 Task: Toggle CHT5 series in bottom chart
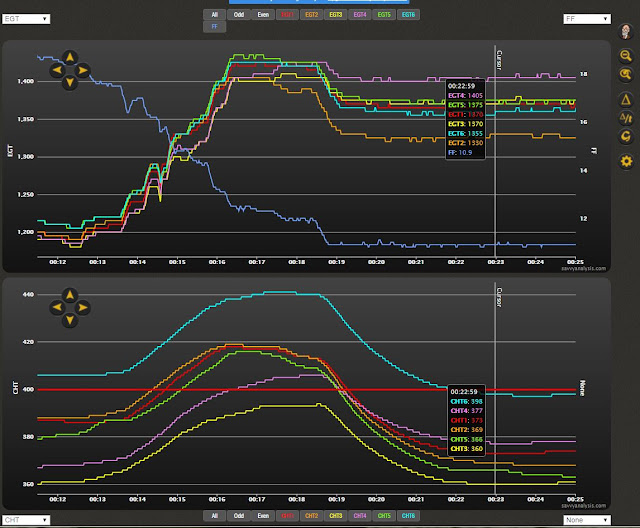click(x=384, y=516)
